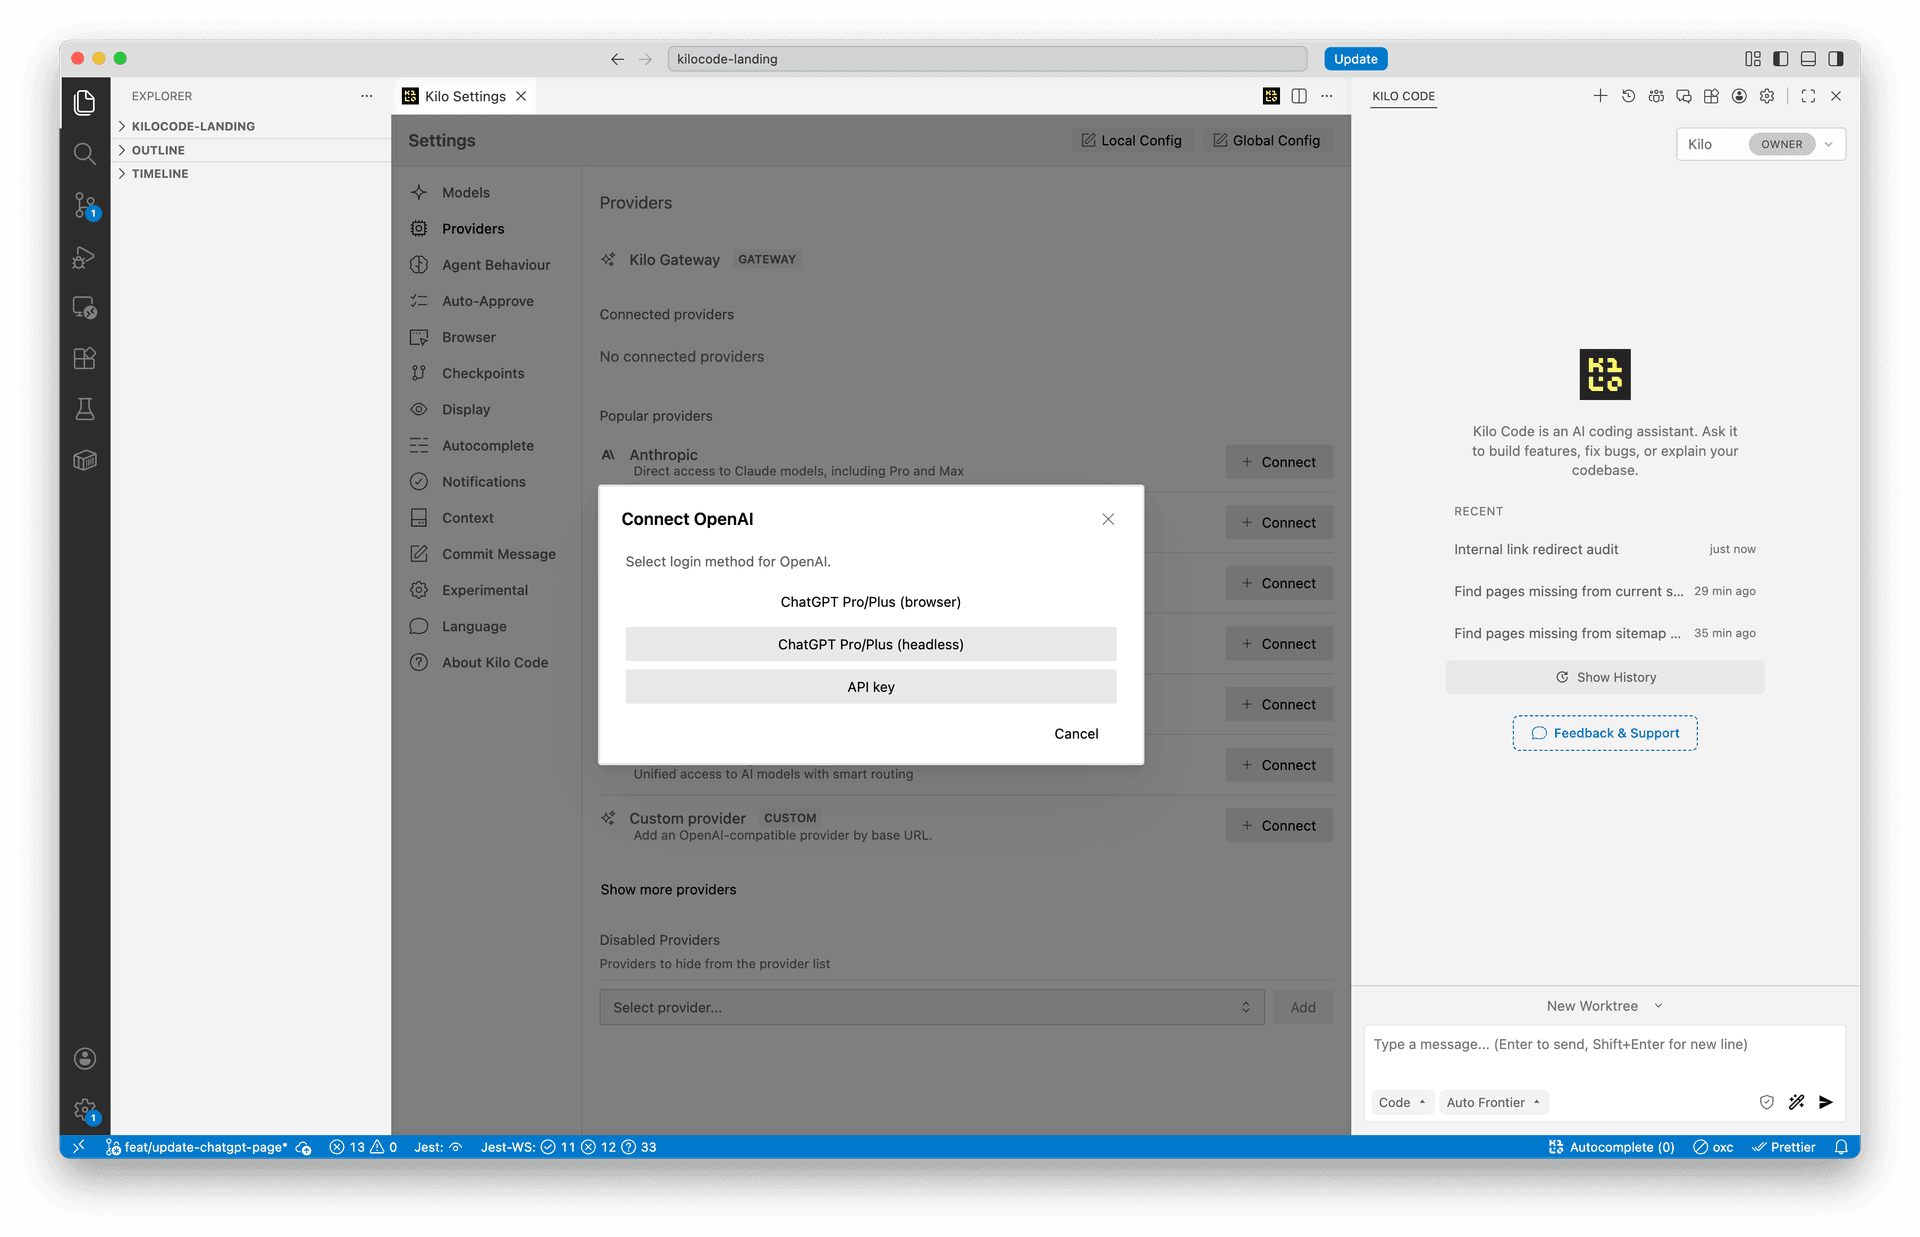Click the remote window status bar icon
1920x1237 pixels.
(x=78, y=1147)
